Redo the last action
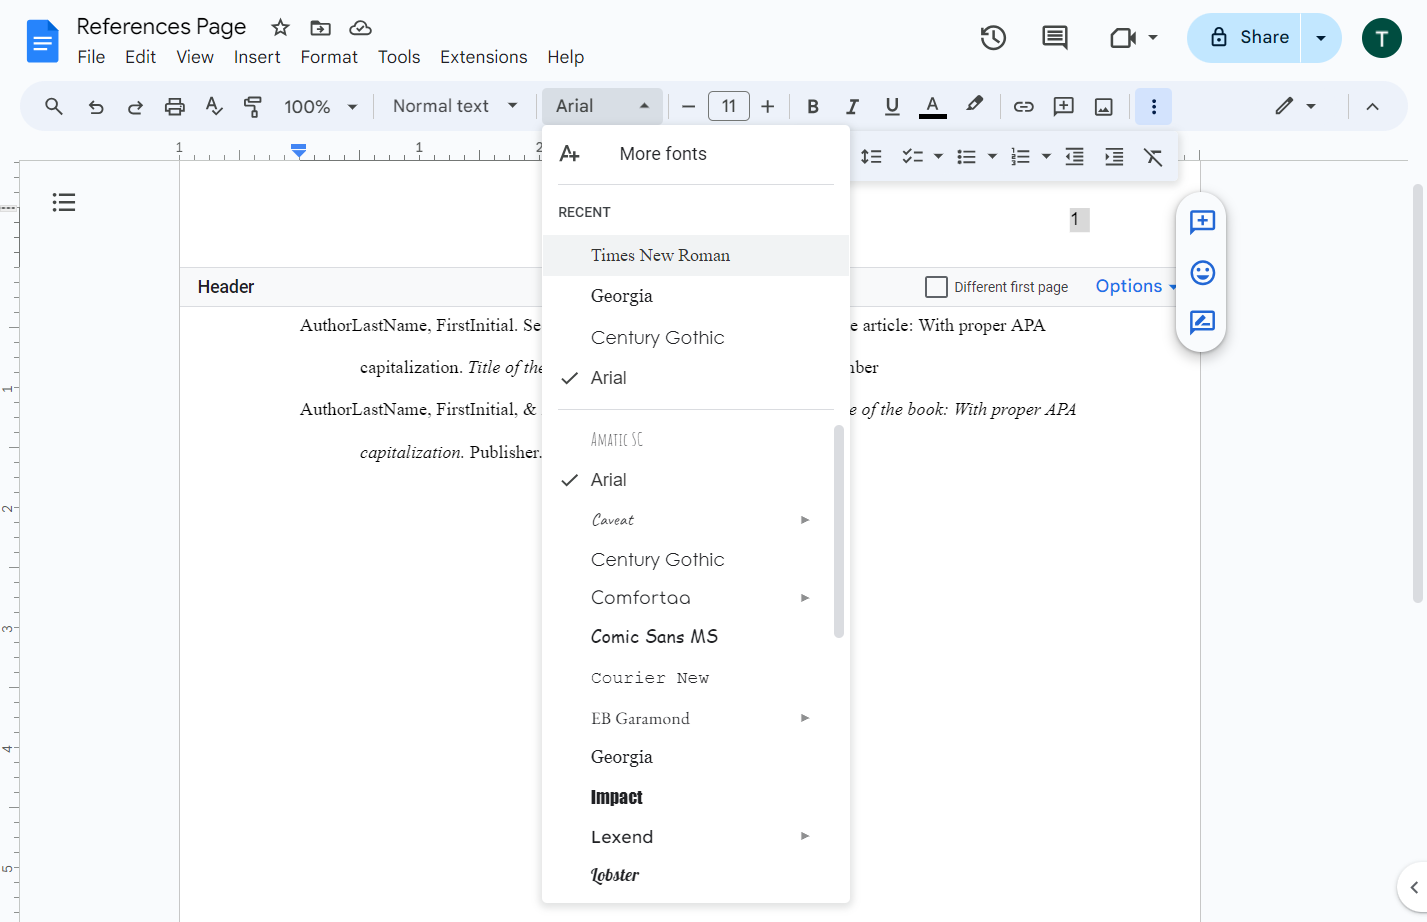The height and width of the screenshot is (922, 1427). click(x=135, y=107)
